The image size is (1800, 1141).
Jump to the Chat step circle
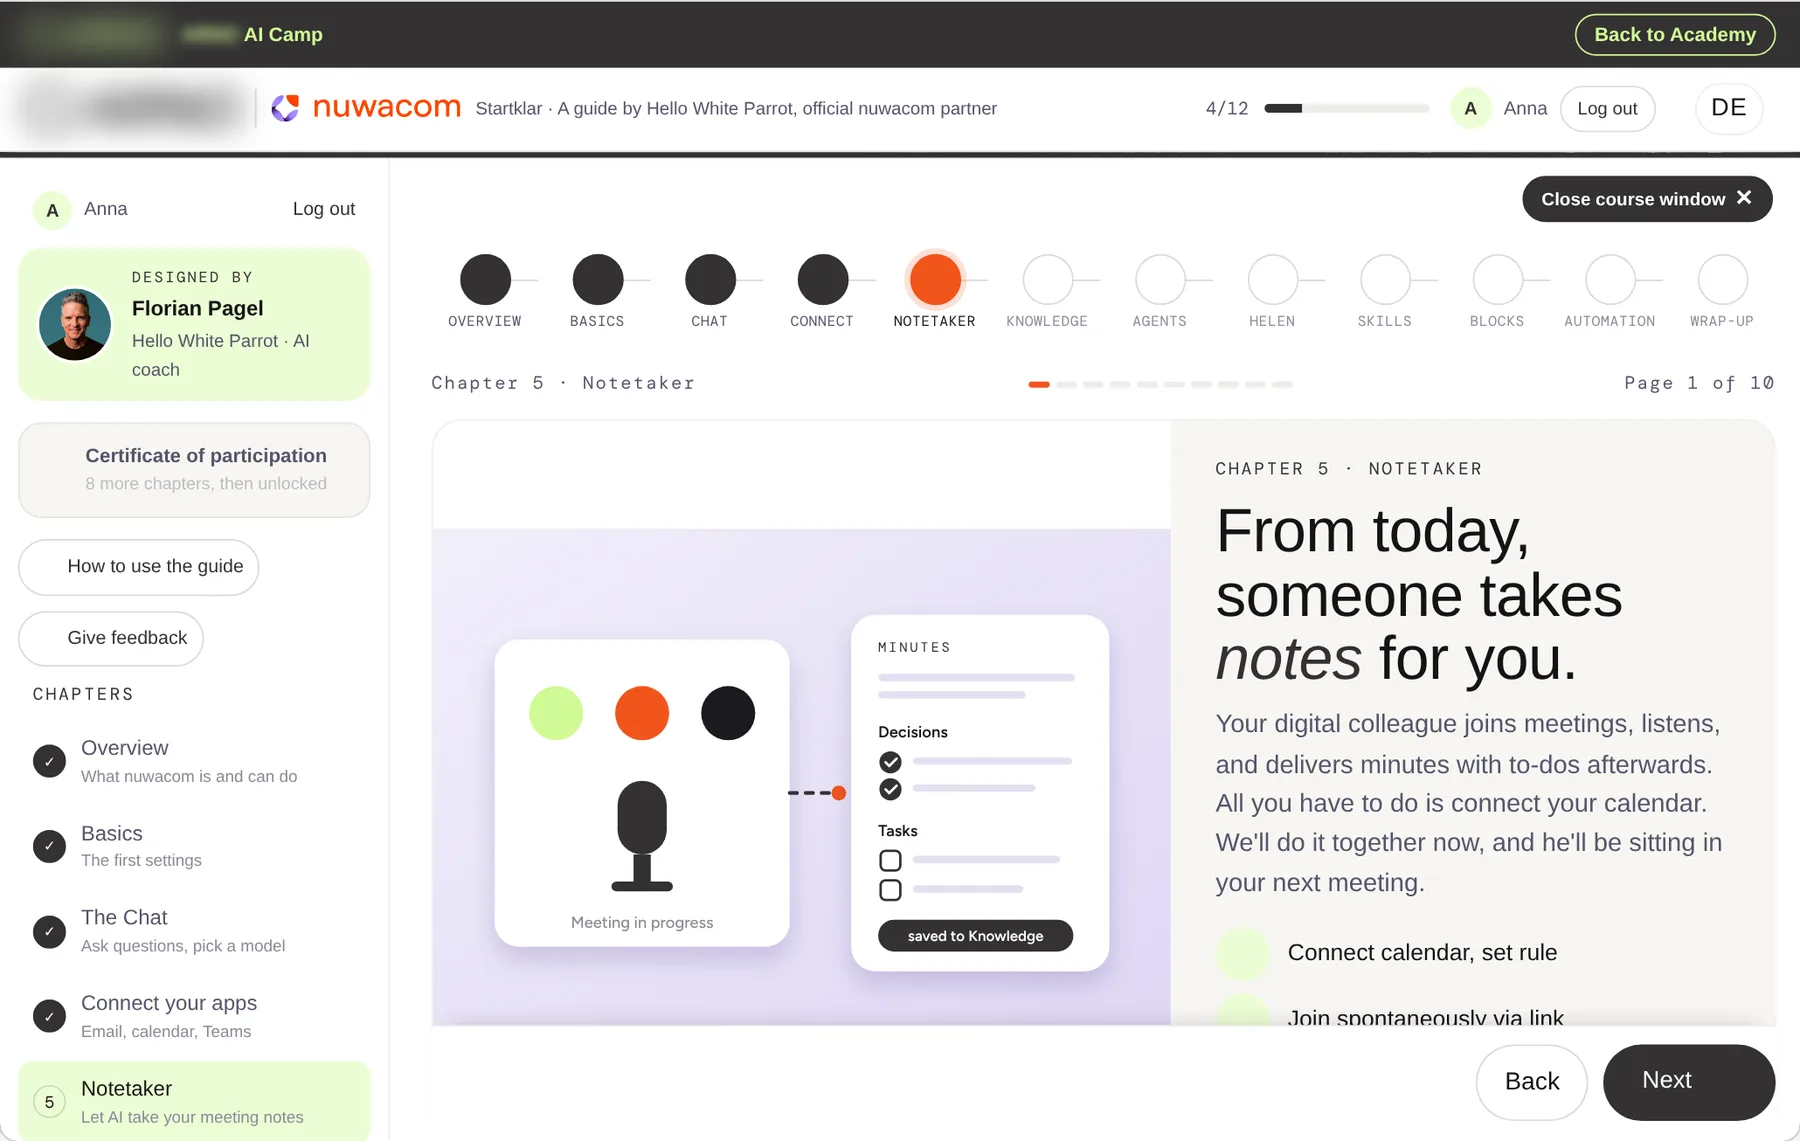[710, 279]
